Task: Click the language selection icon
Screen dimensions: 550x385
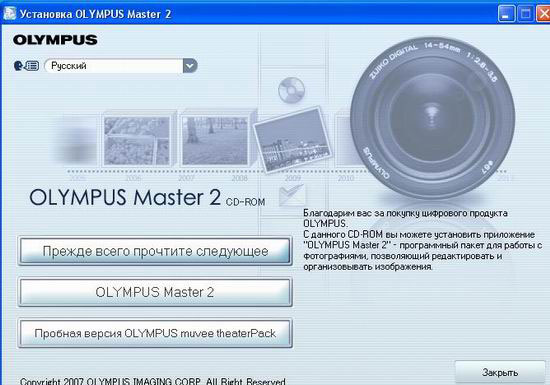Action: (x=26, y=66)
